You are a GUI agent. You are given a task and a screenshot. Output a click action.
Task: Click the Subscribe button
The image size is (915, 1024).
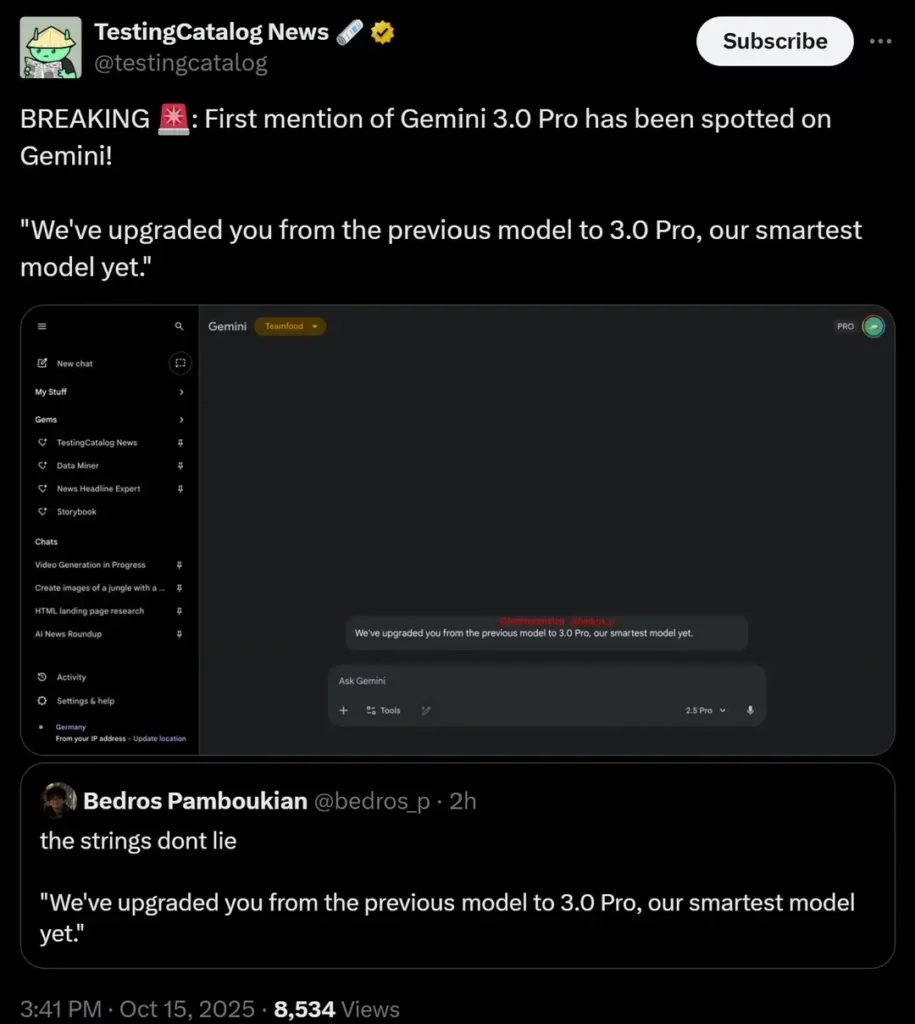(774, 41)
